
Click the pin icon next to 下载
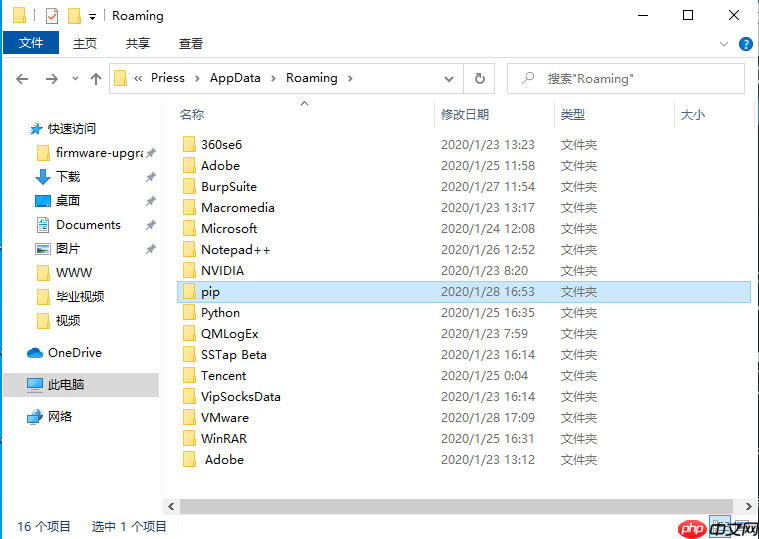(x=151, y=177)
